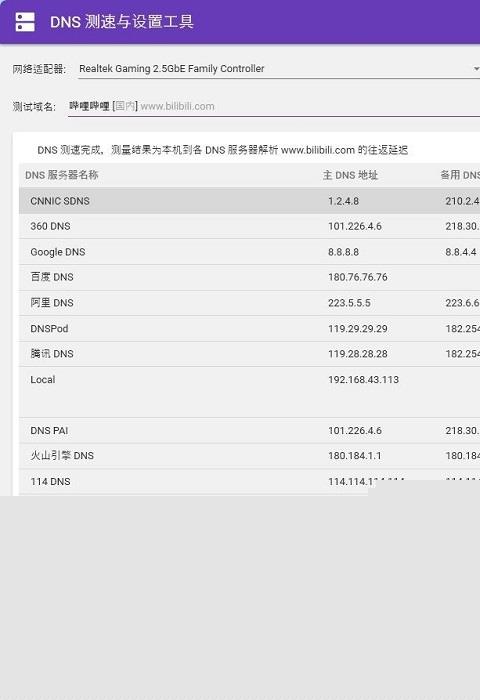This screenshot has width=480, height=700.
Task: Click the '网络适配器' label
Action: point(39,69)
